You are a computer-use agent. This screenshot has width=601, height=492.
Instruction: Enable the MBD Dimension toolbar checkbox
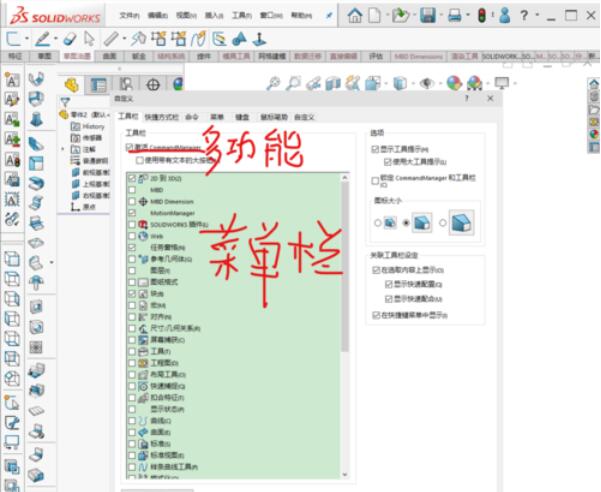coord(132,201)
